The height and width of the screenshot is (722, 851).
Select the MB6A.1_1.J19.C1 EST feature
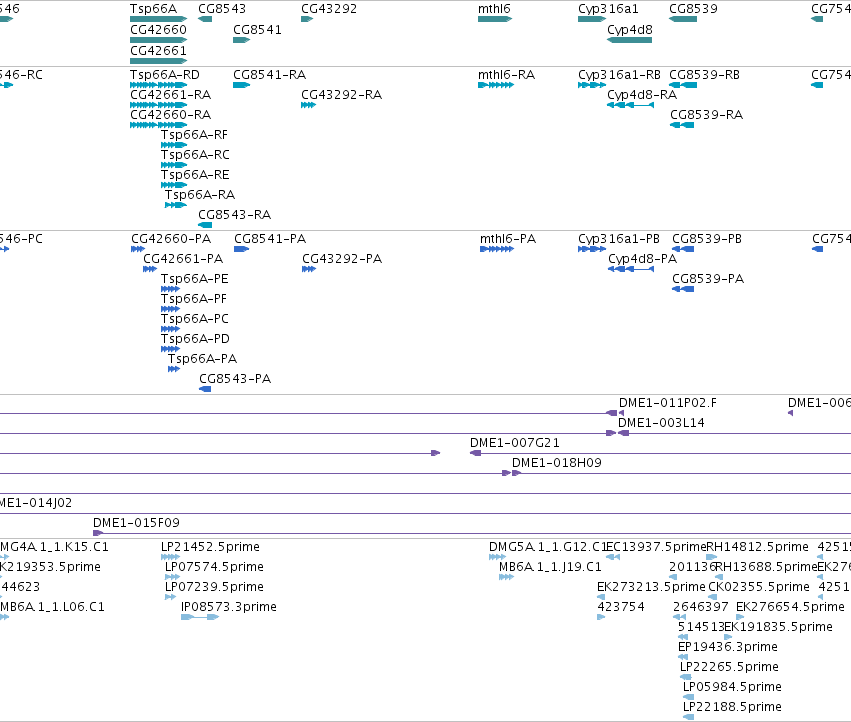pyautogui.click(x=506, y=577)
